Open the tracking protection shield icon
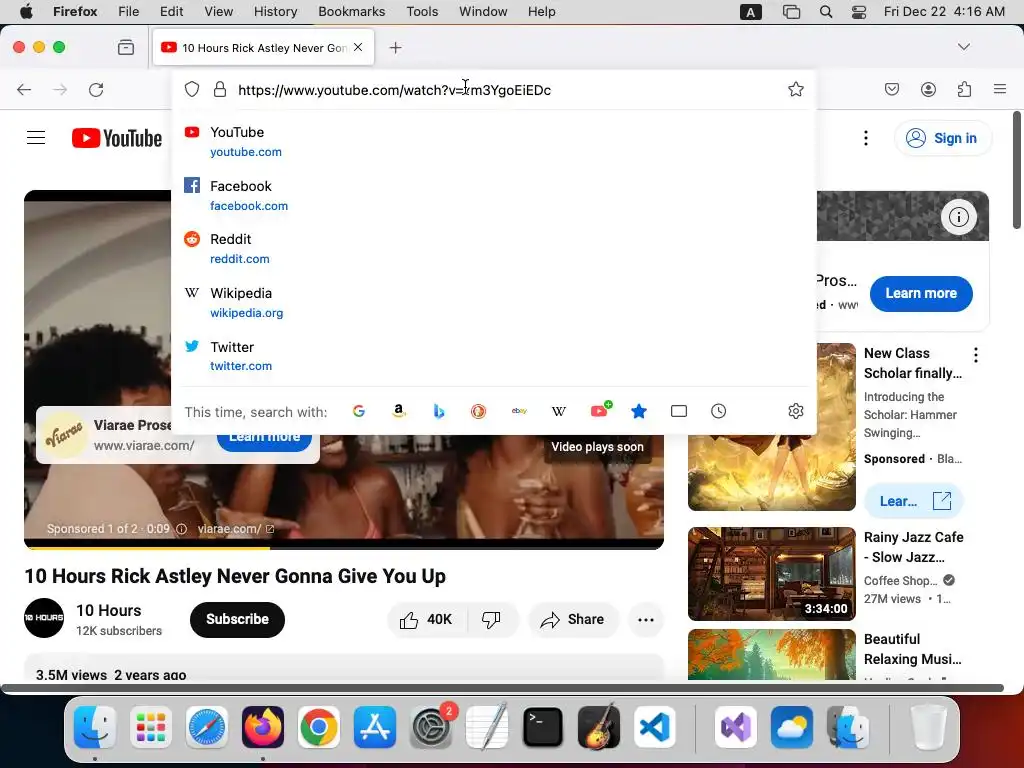This screenshot has height=768, width=1024. [x=191, y=89]
